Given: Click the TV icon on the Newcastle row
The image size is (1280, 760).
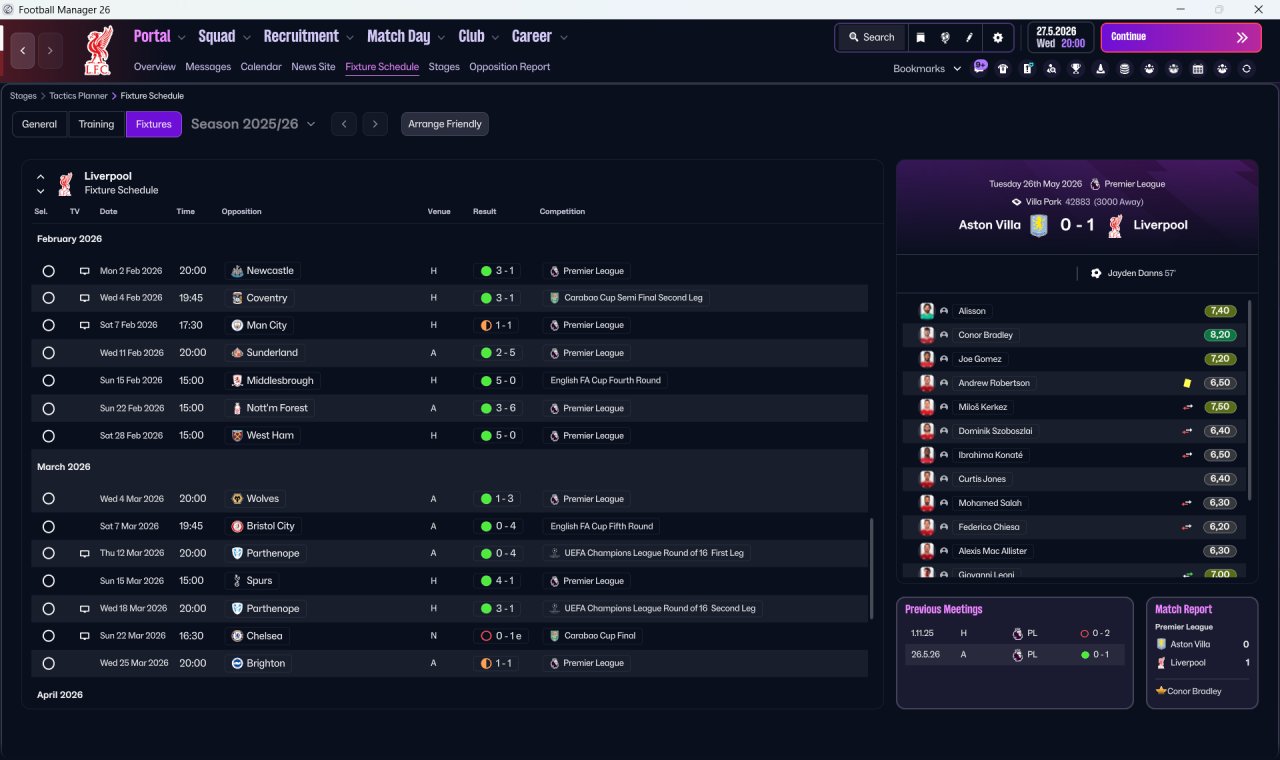Looking at the screenshot, I should (x=85, y=271).
